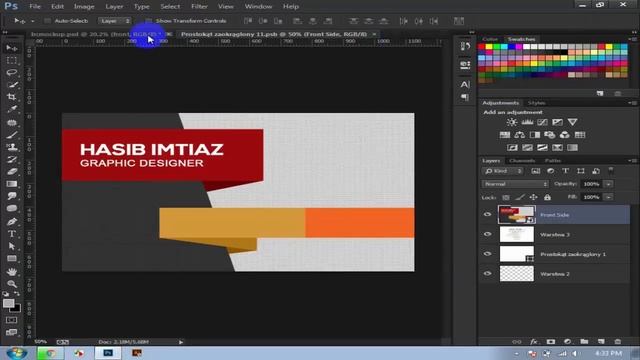Open the blend mode Normal dropdown
Screen dimensions: 640x360
point(515,184)
